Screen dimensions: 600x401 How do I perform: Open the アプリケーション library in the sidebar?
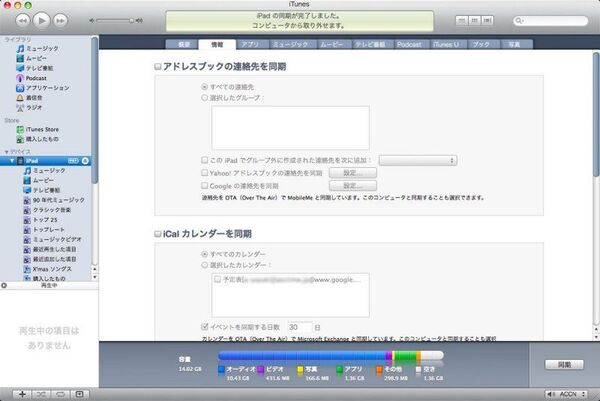coord(43,88)
